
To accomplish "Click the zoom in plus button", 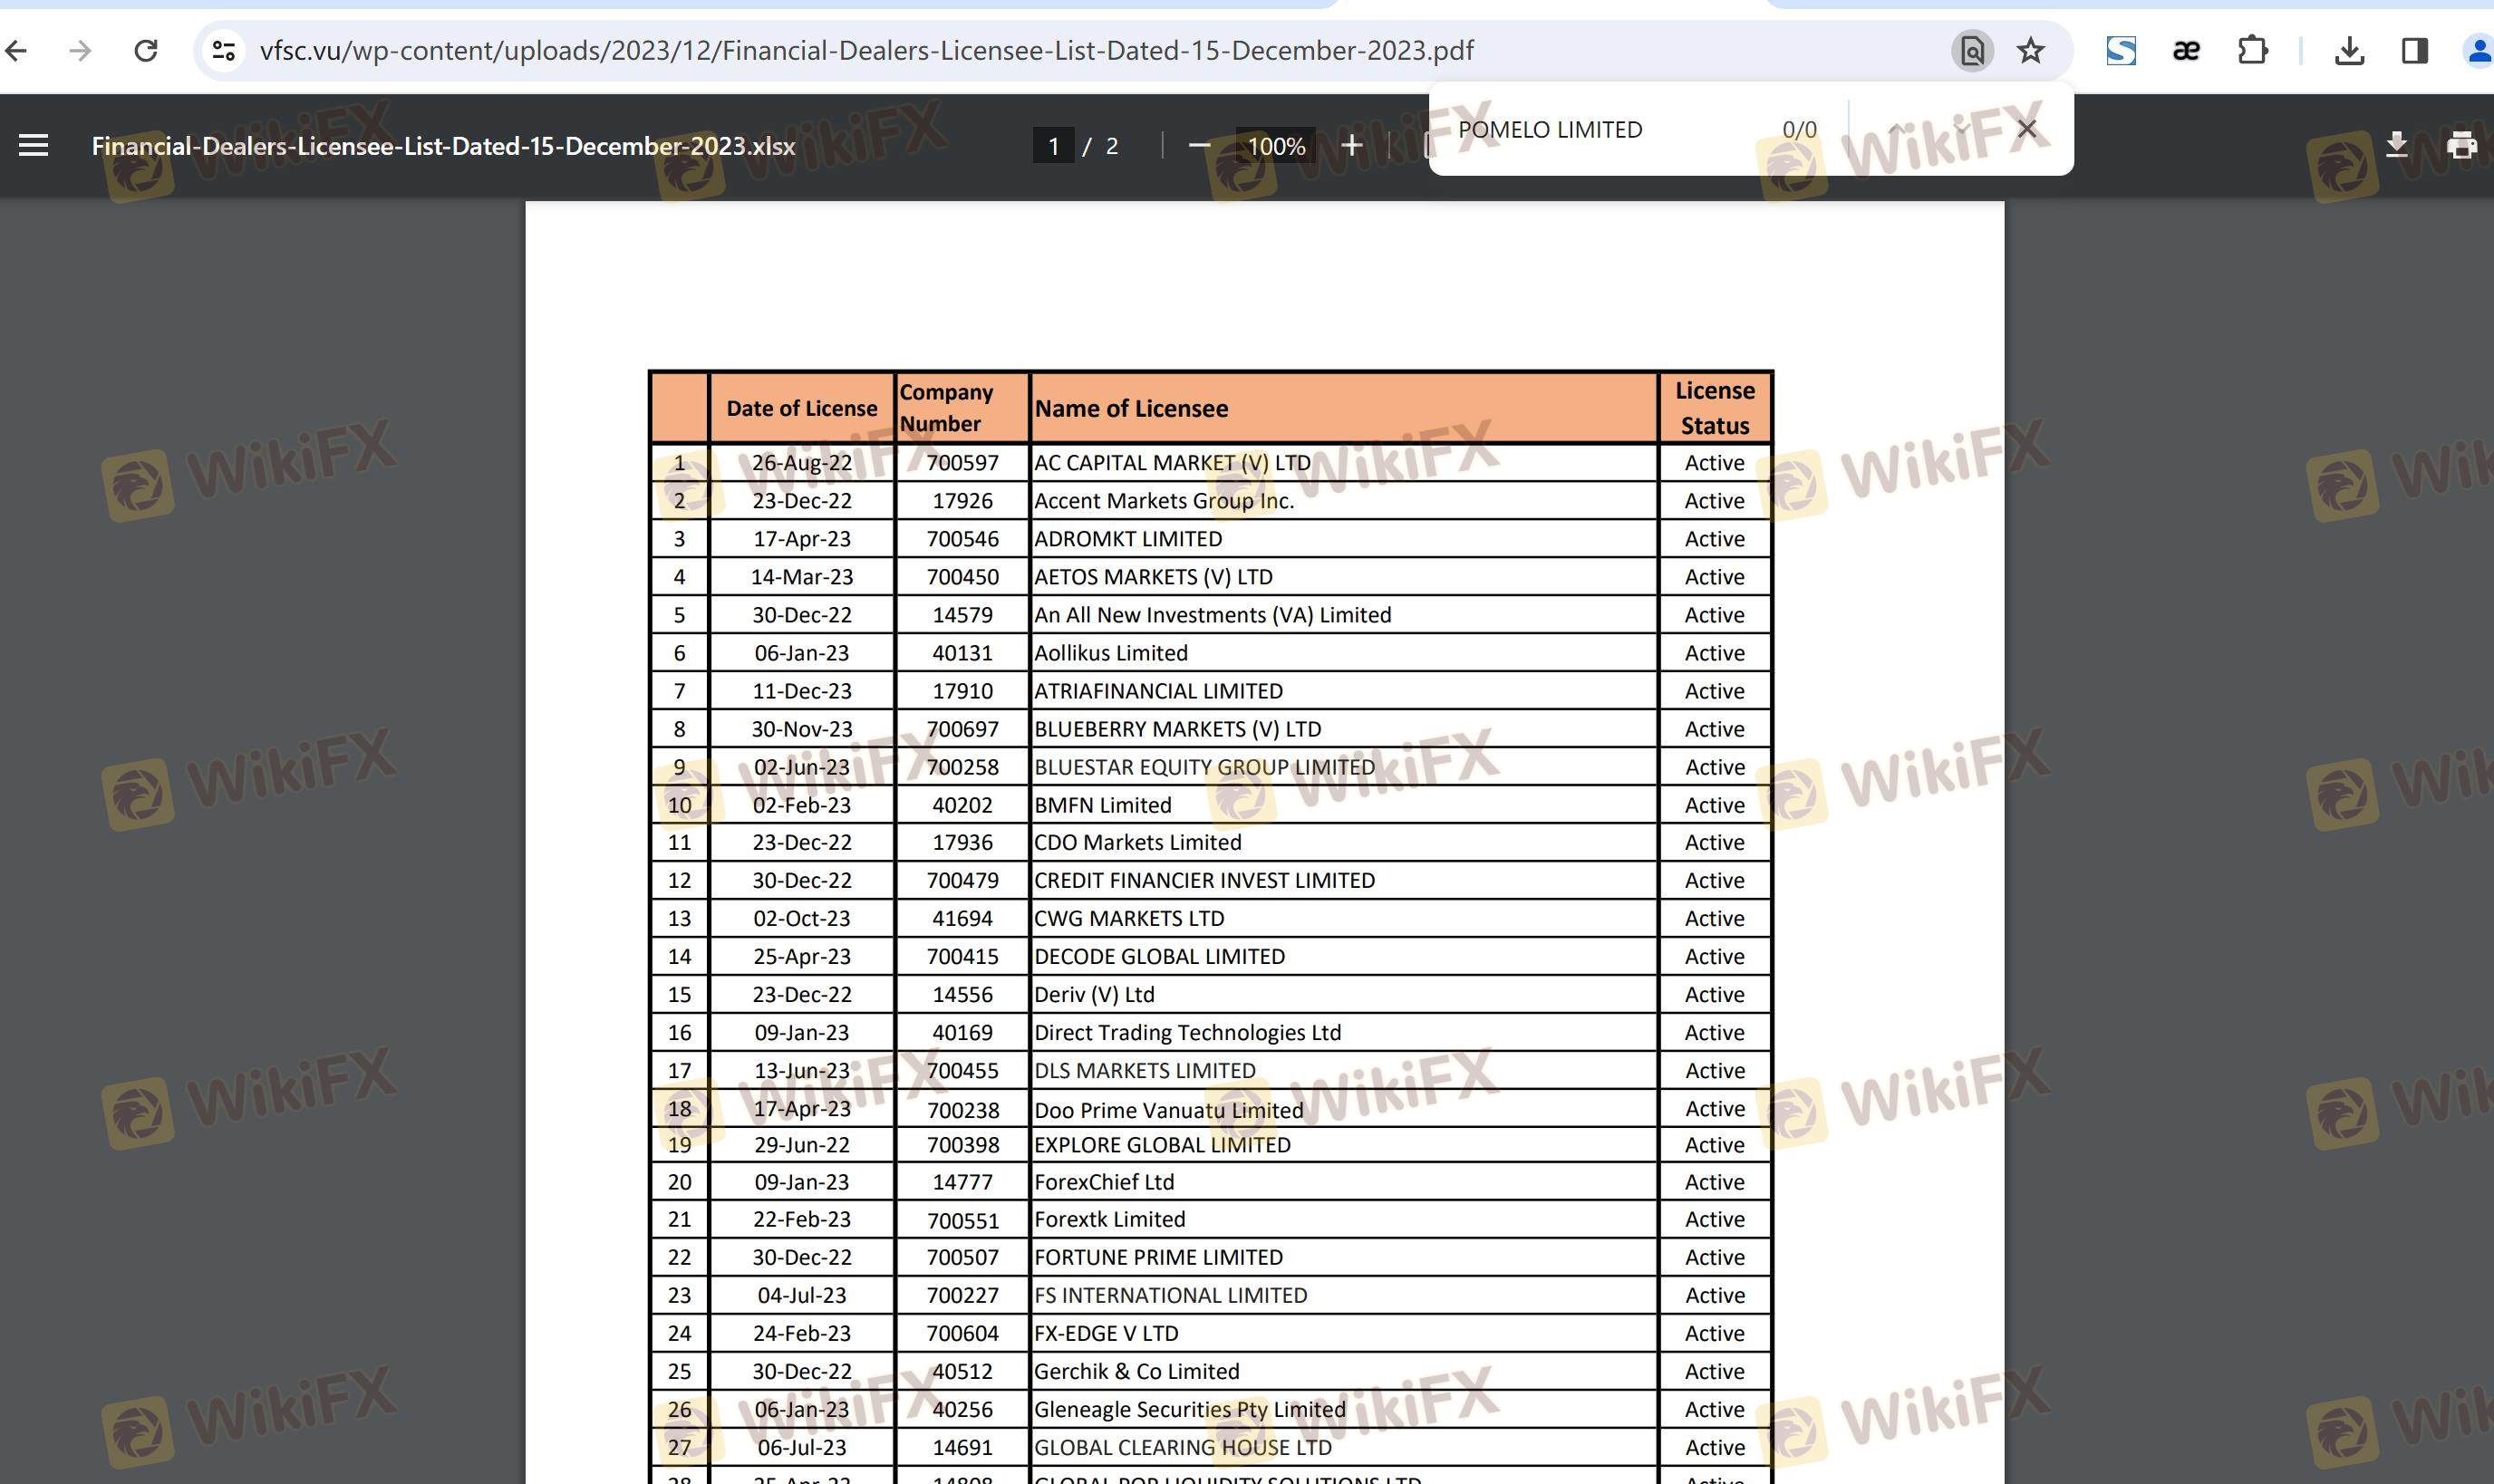I will tap(1351, 146).
